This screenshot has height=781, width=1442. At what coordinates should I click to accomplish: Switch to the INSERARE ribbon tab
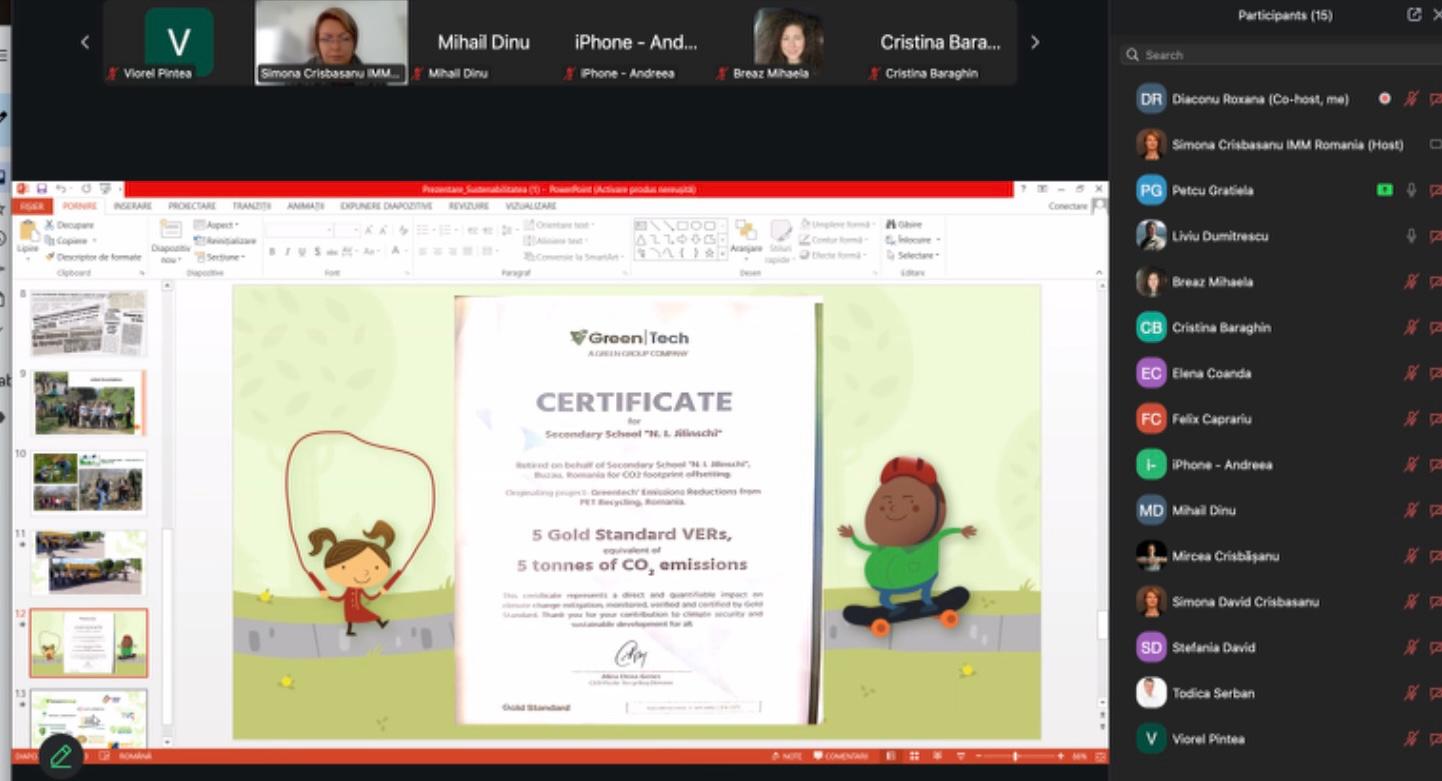pyautogui.click(x=132, y=206)
